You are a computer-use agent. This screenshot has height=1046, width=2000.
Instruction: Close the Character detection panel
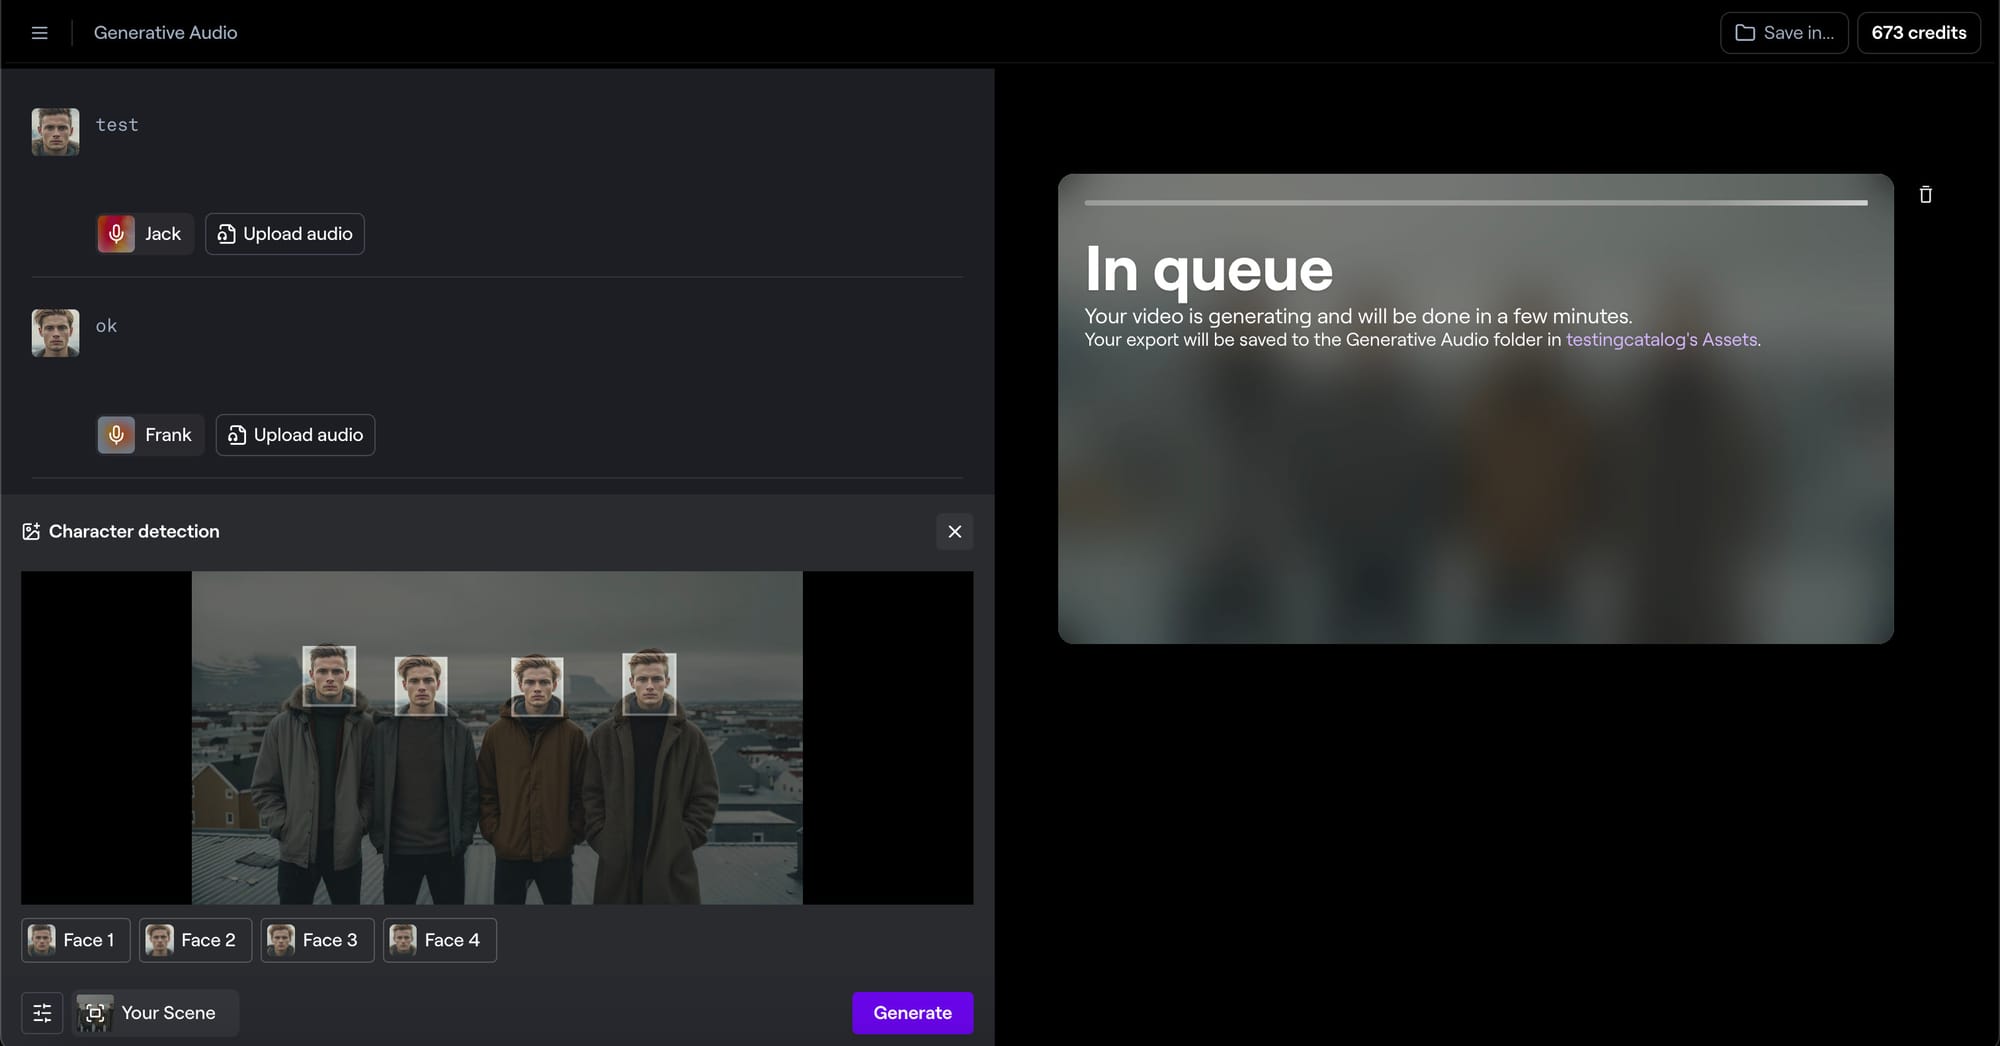955,532
